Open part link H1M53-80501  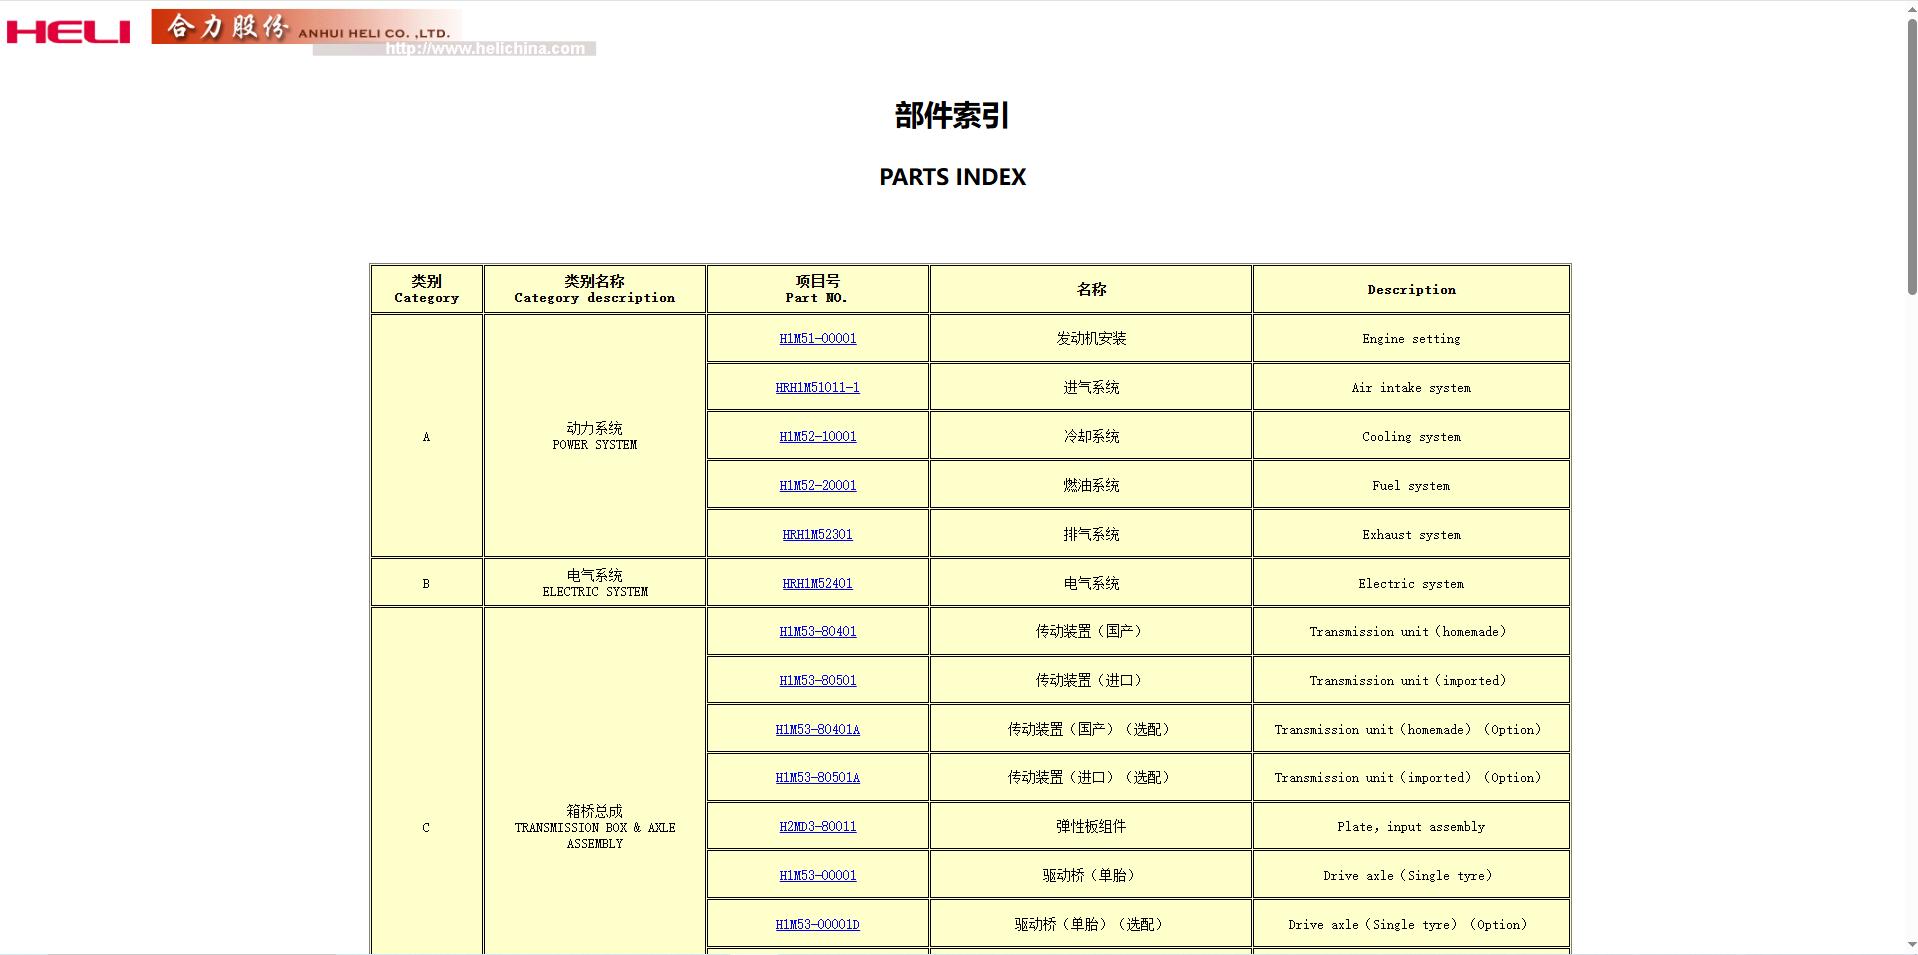[817, 681]
